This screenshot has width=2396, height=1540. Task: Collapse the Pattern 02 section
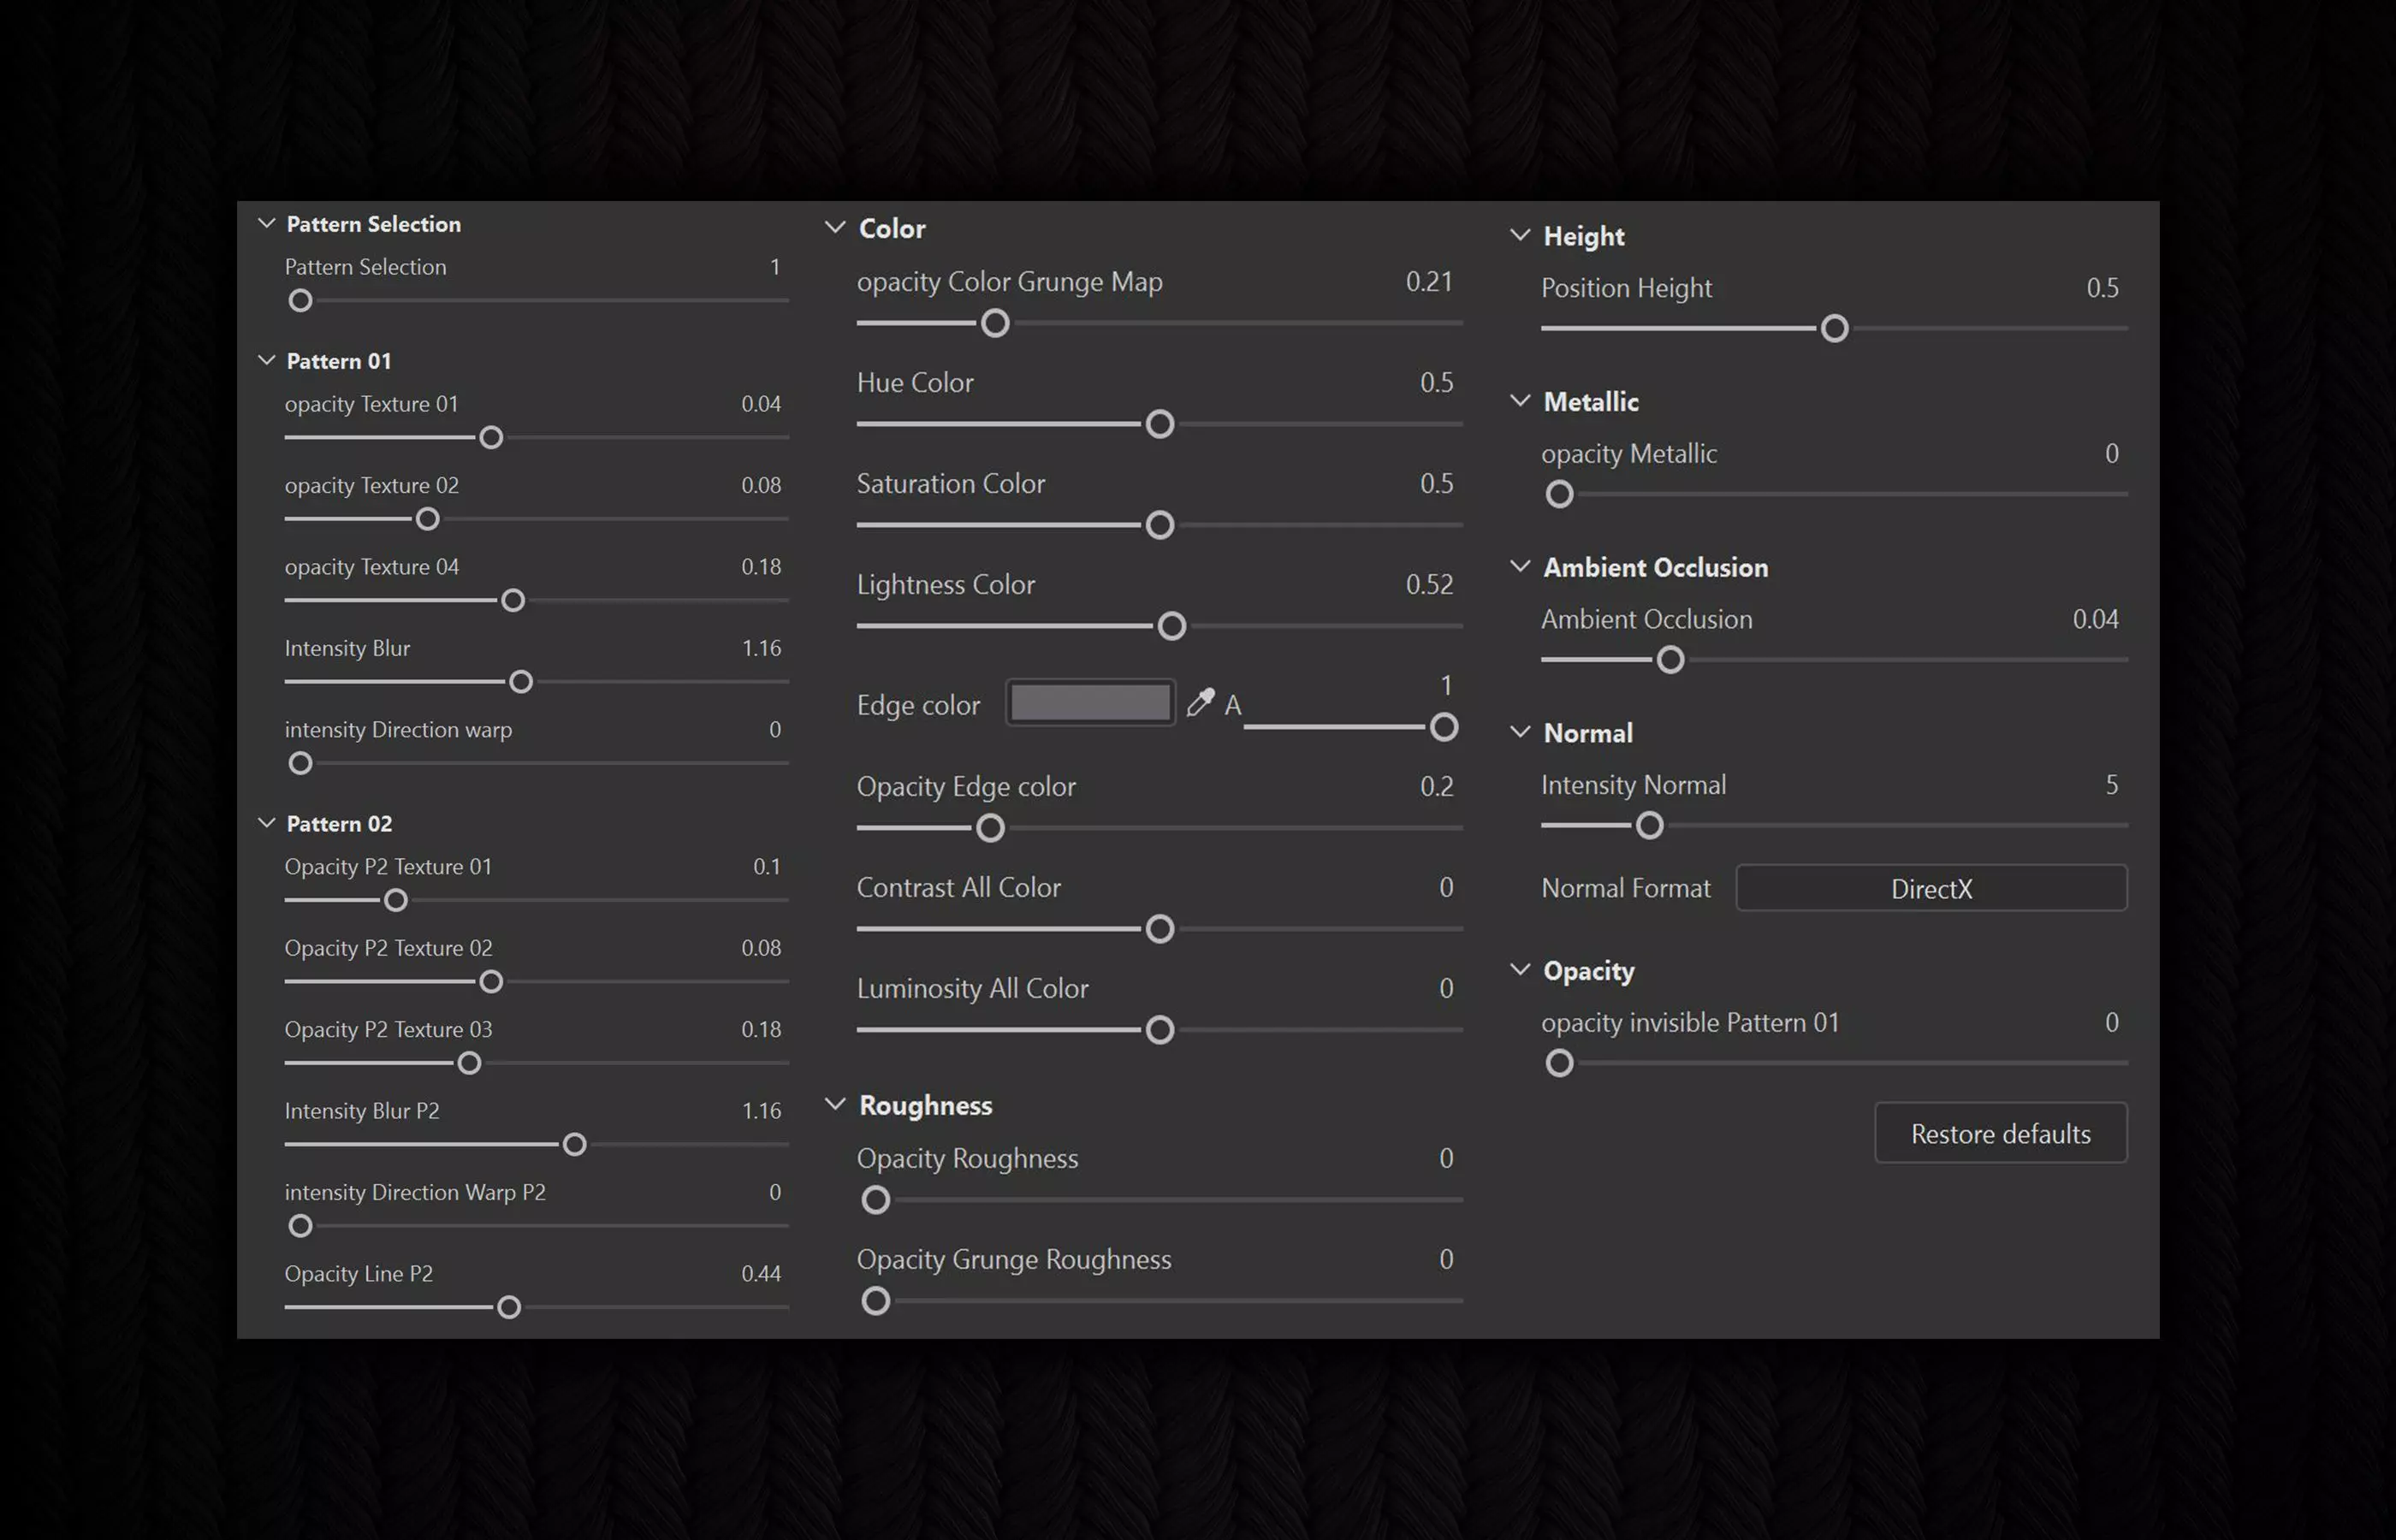[266, 823]
